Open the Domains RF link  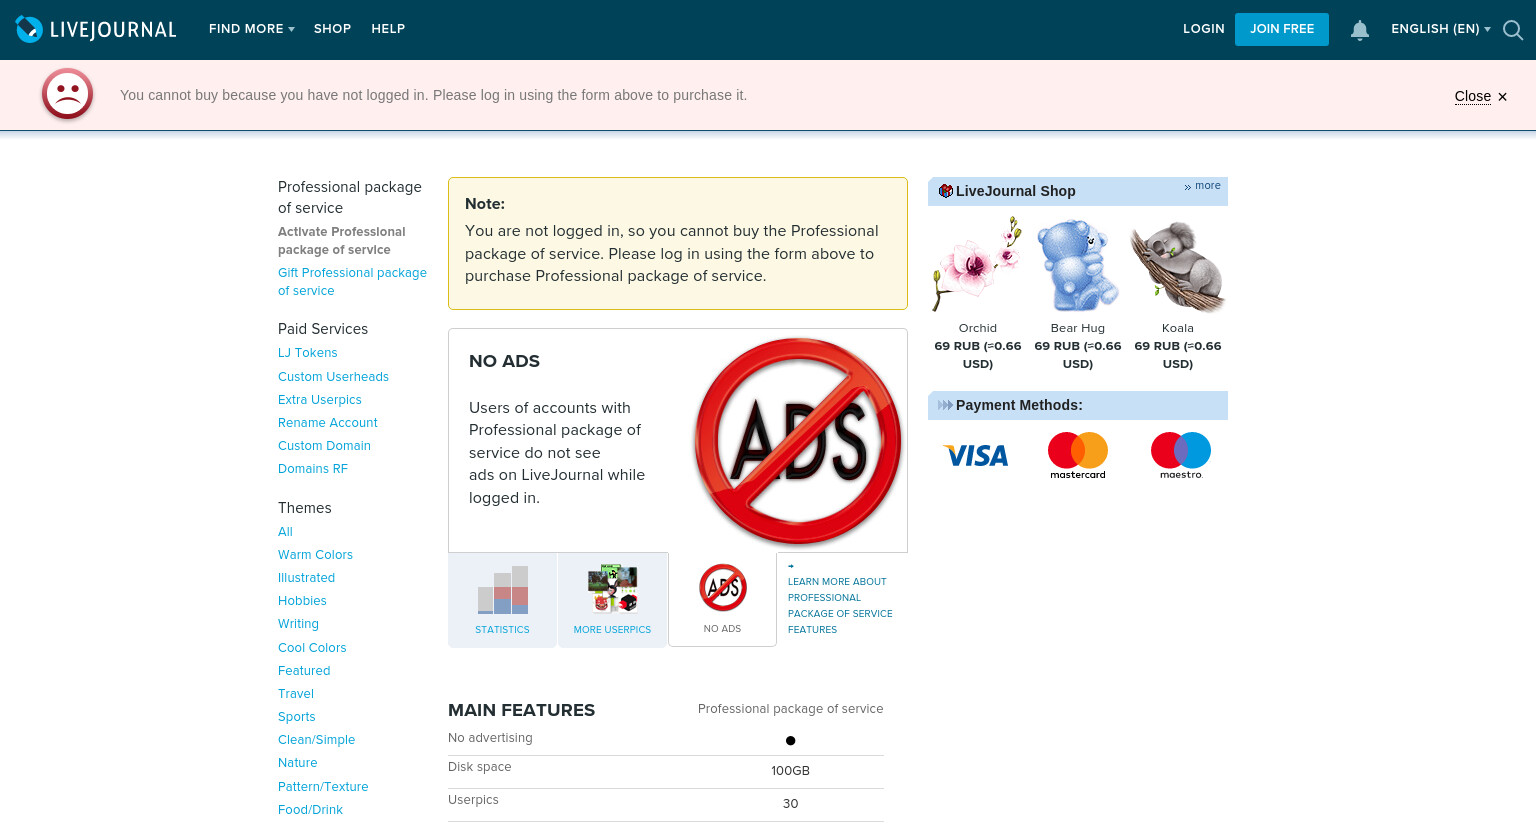[x=313, y=469]
